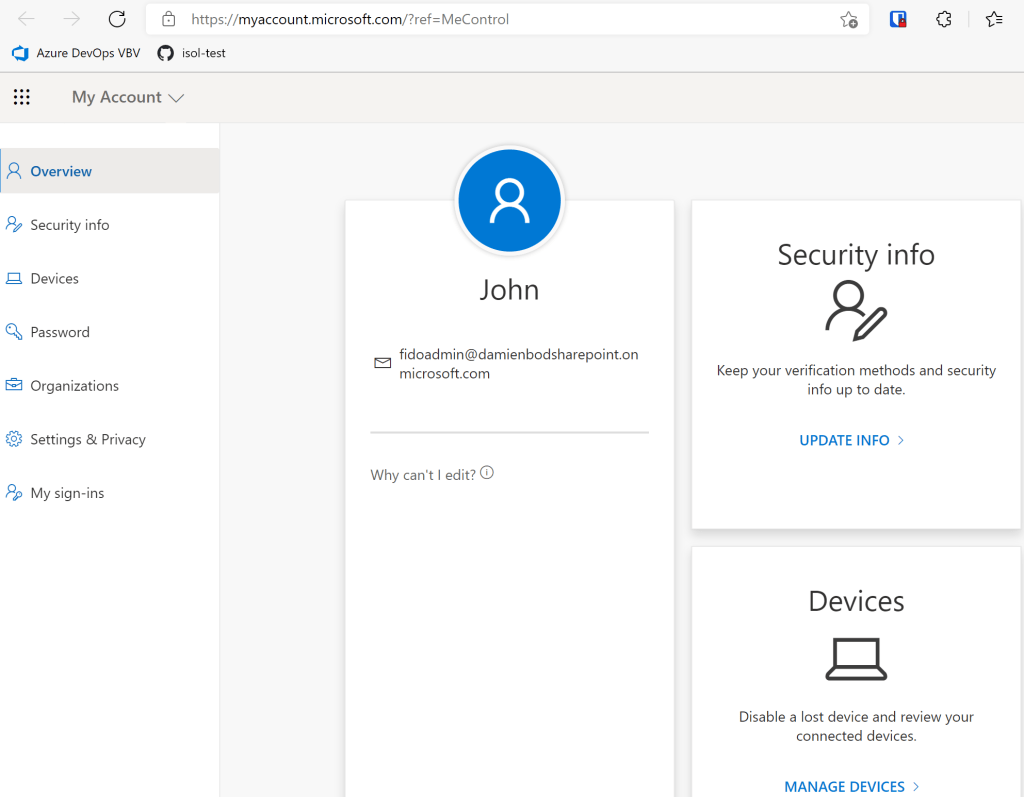Go to Devices in the sidebar
The width and height of the screenshot is (1024, 797).
pyautogui.click(x=54, y=279)
